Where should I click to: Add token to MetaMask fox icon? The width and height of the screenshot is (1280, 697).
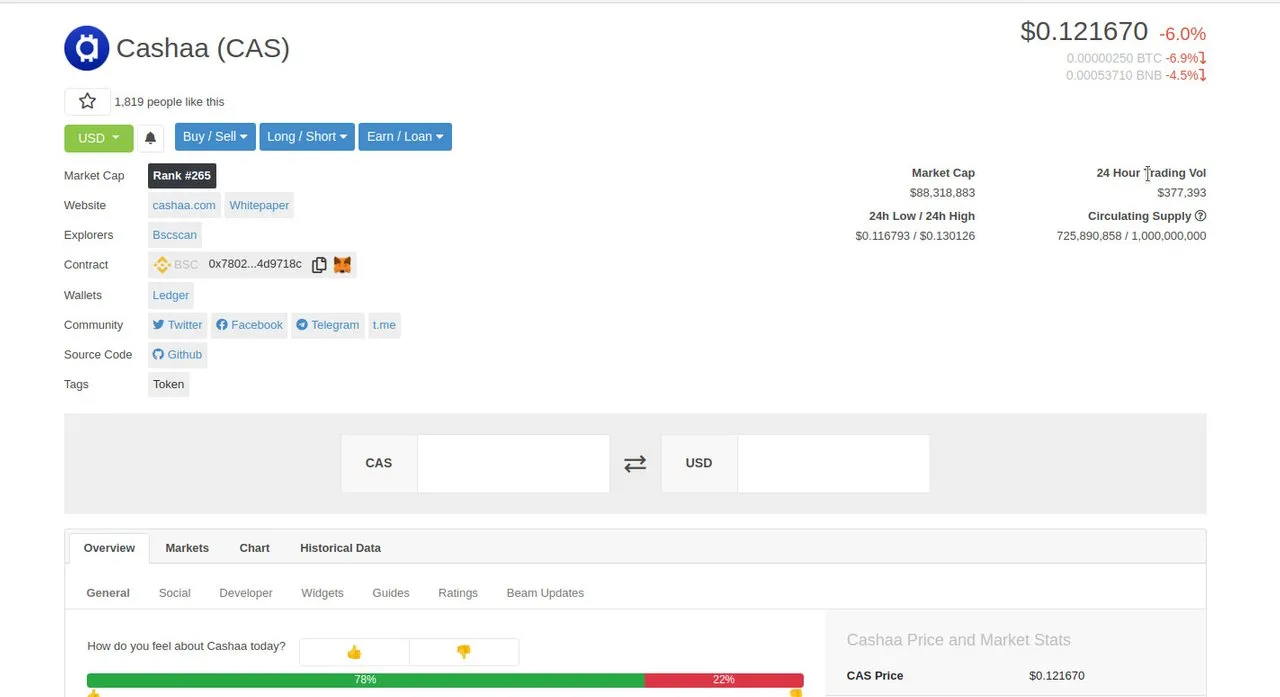coord(342,265)
